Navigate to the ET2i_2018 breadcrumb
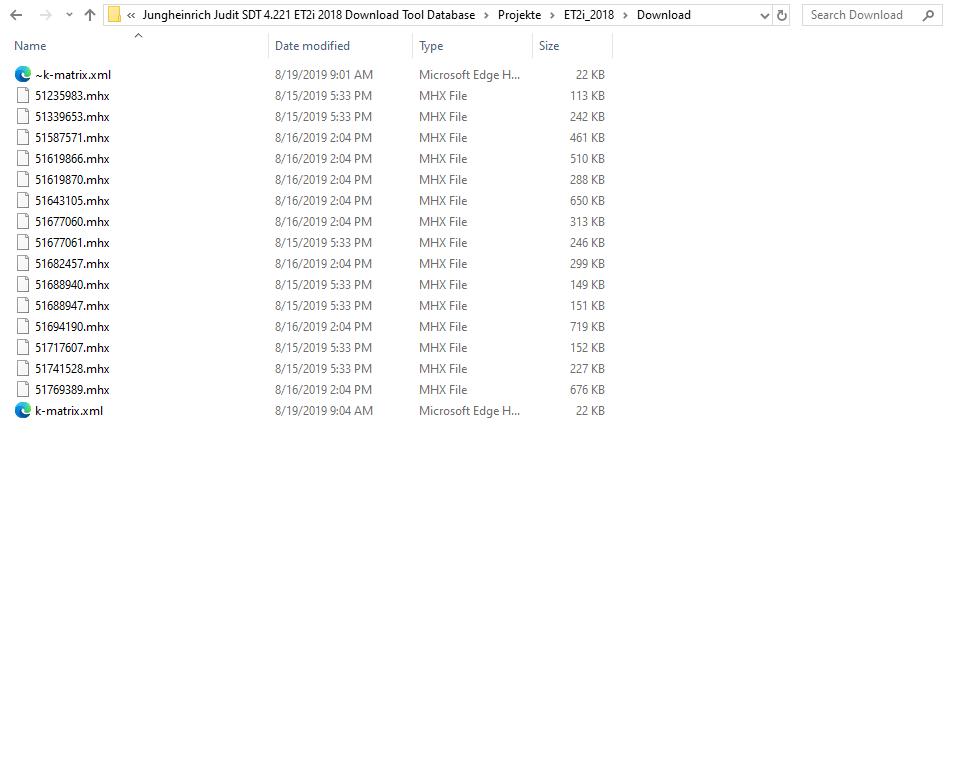The height and width of the screenshot is (766, 956). point(589,15)
